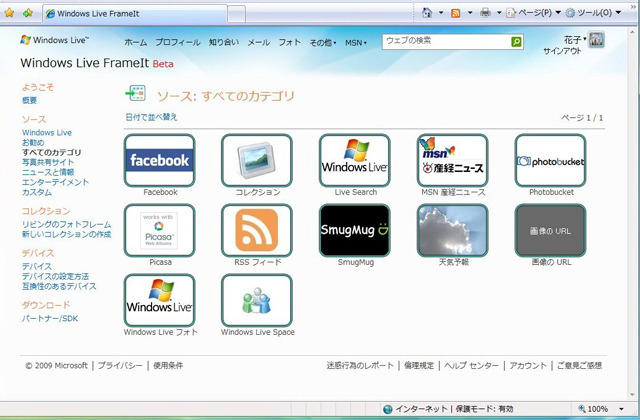Click the Windows Live logo
Viewport: 640px width, 420px height.
[x=54, y=40]
